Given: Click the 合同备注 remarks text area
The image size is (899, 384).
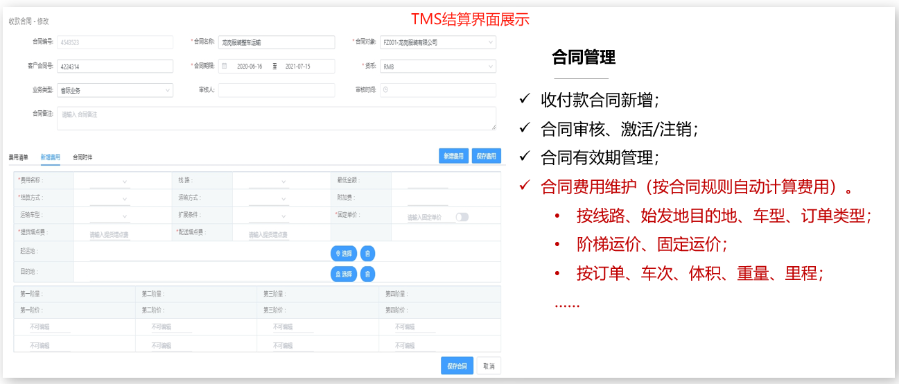Looking at the screenshot, I should 276,118.
